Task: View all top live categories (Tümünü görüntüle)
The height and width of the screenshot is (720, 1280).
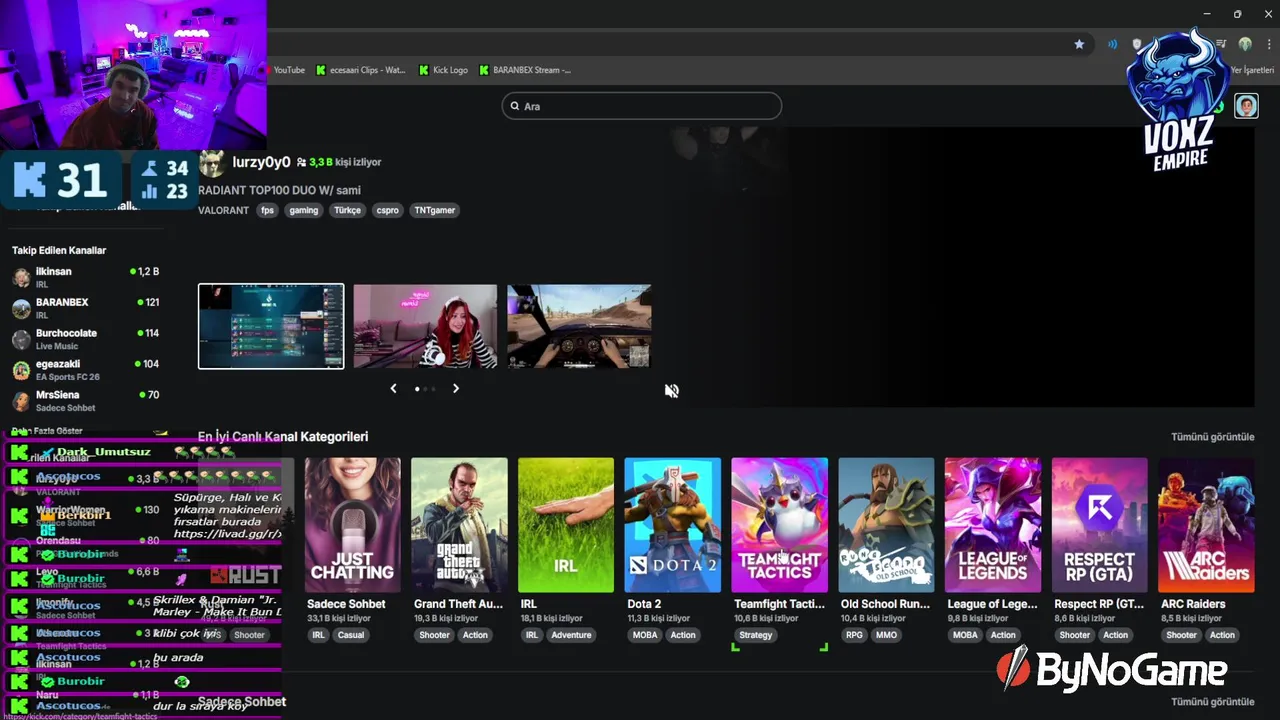Action: point(1212,437)
